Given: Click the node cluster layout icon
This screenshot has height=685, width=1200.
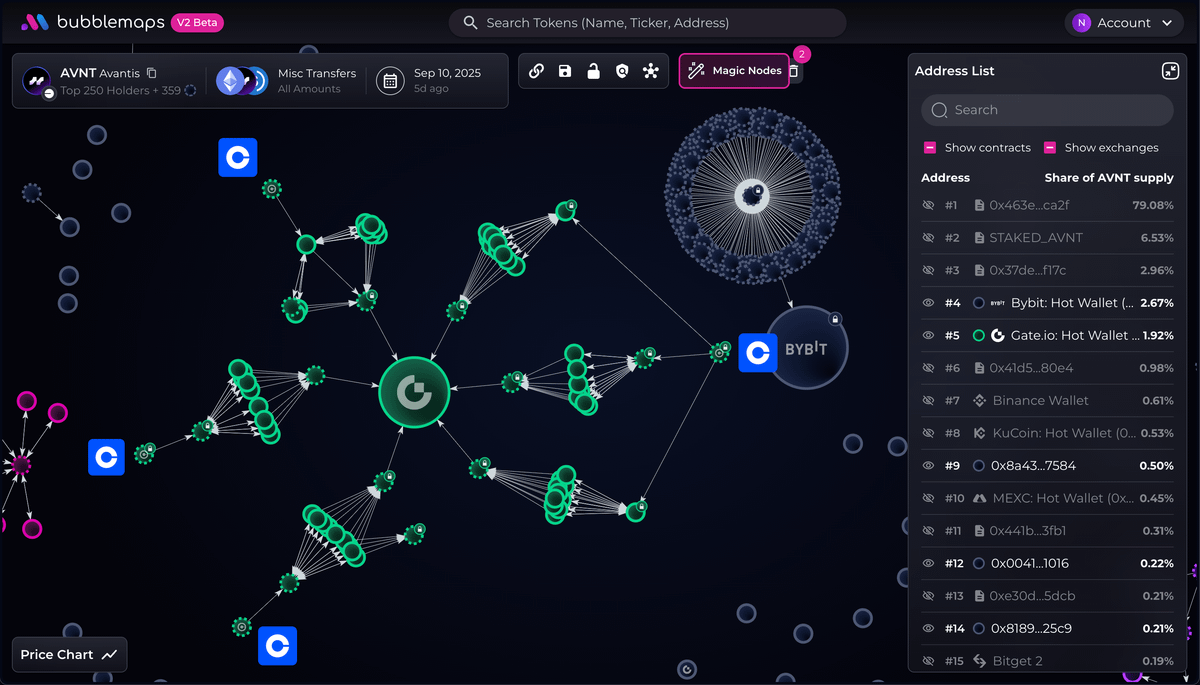Looking at the screenshot, I should tap(651, 71).
